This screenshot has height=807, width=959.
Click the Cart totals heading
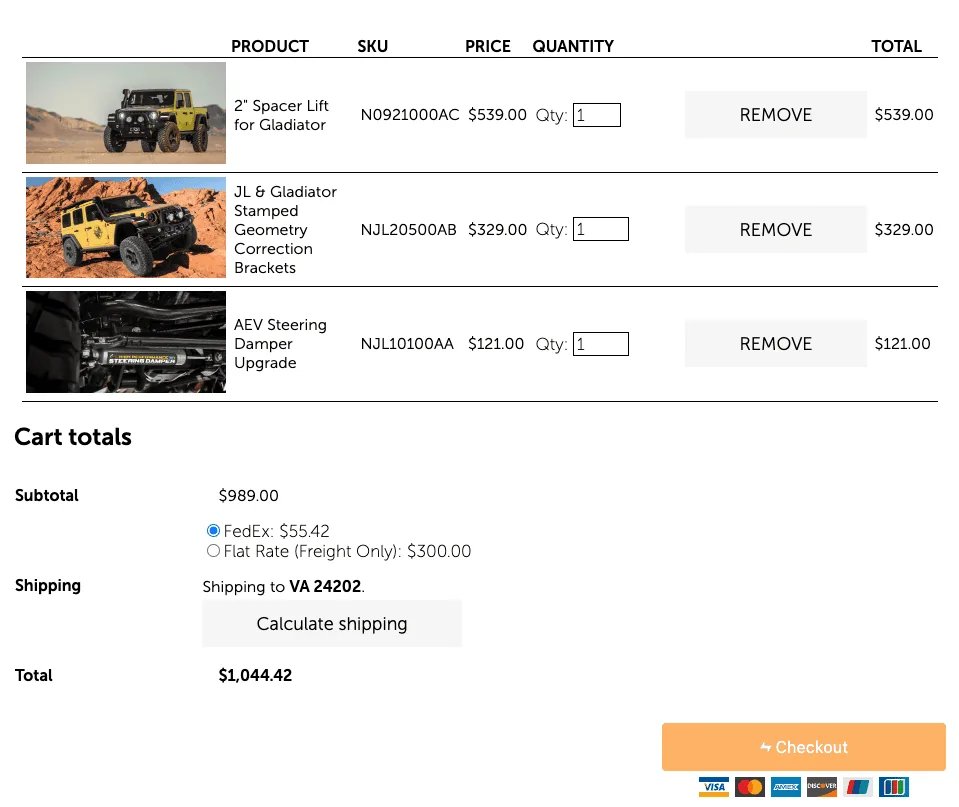(73, 437)
